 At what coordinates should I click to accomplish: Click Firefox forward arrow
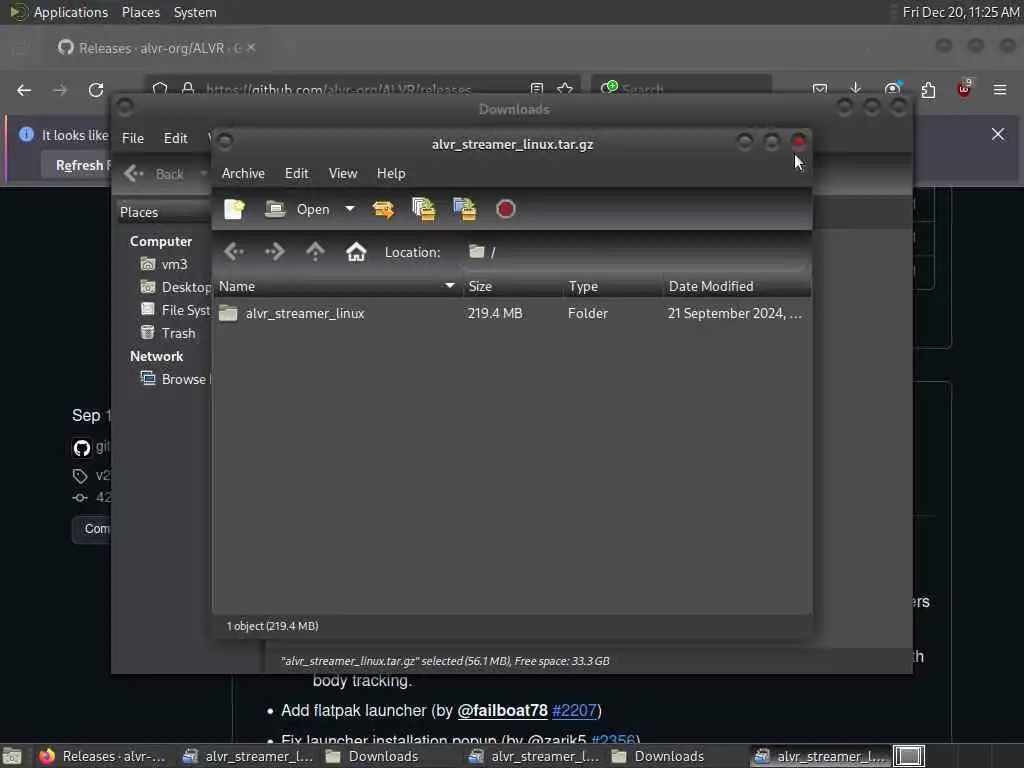60,90
